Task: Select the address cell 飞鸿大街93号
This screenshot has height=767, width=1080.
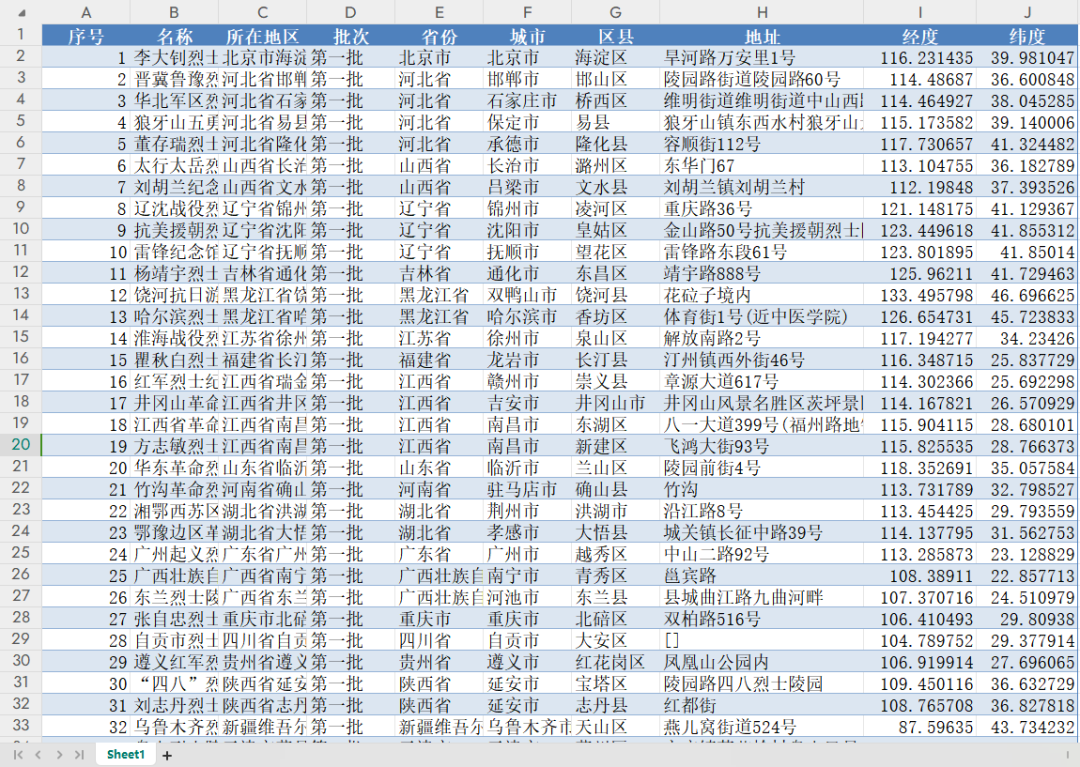Action: [762, 446]
